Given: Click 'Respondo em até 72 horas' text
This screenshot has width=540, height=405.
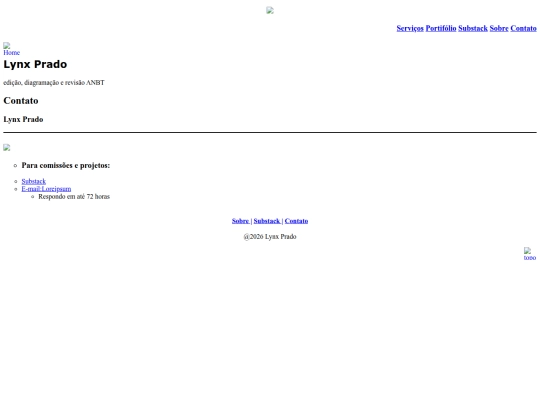Looking at the screenshot, I should pos(74,196).
